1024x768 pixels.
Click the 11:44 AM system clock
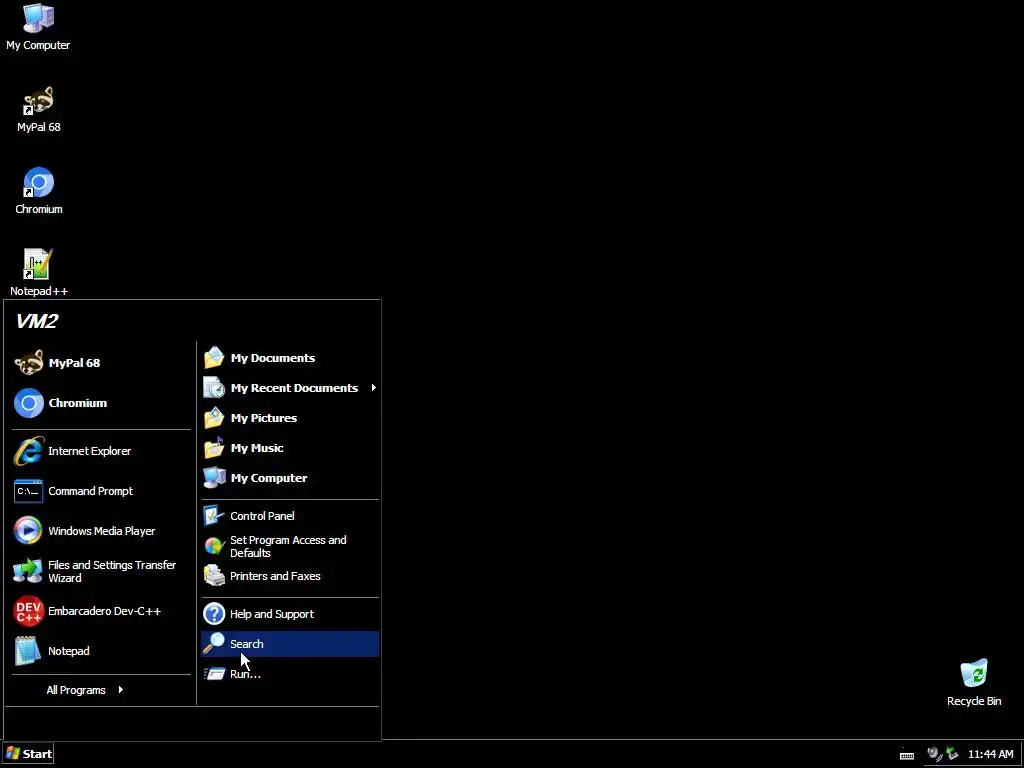991,754
